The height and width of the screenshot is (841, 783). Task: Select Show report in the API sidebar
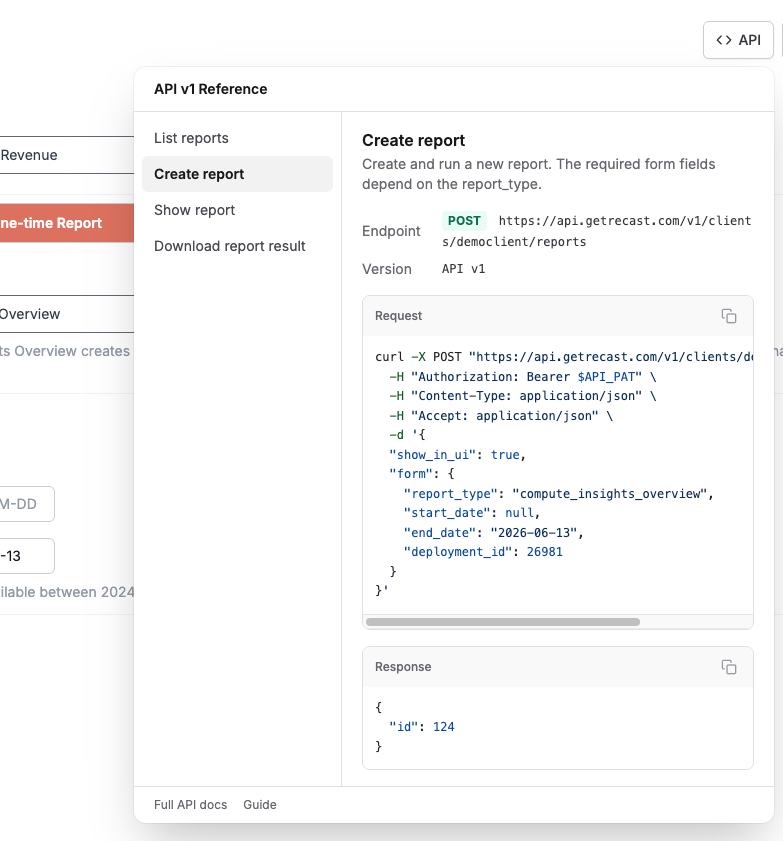237,210
